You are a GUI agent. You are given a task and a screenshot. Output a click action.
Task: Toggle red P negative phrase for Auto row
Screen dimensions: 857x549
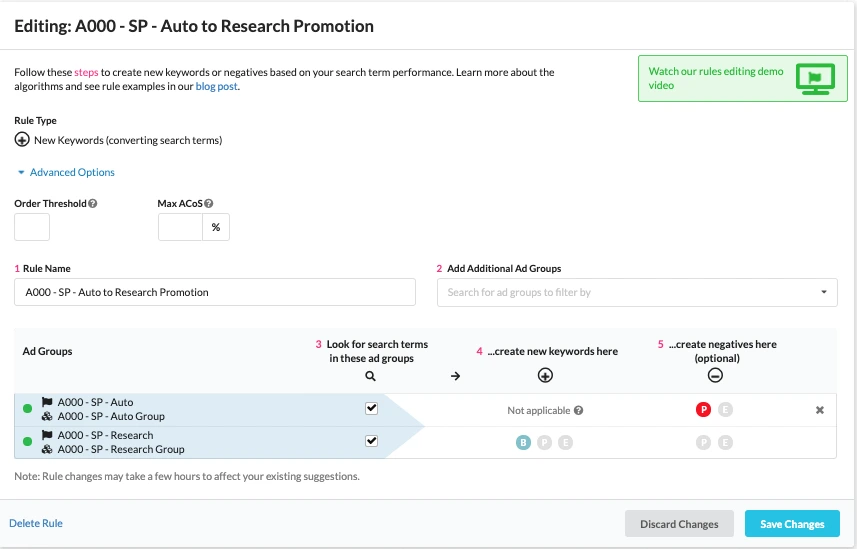pos(703,409)
